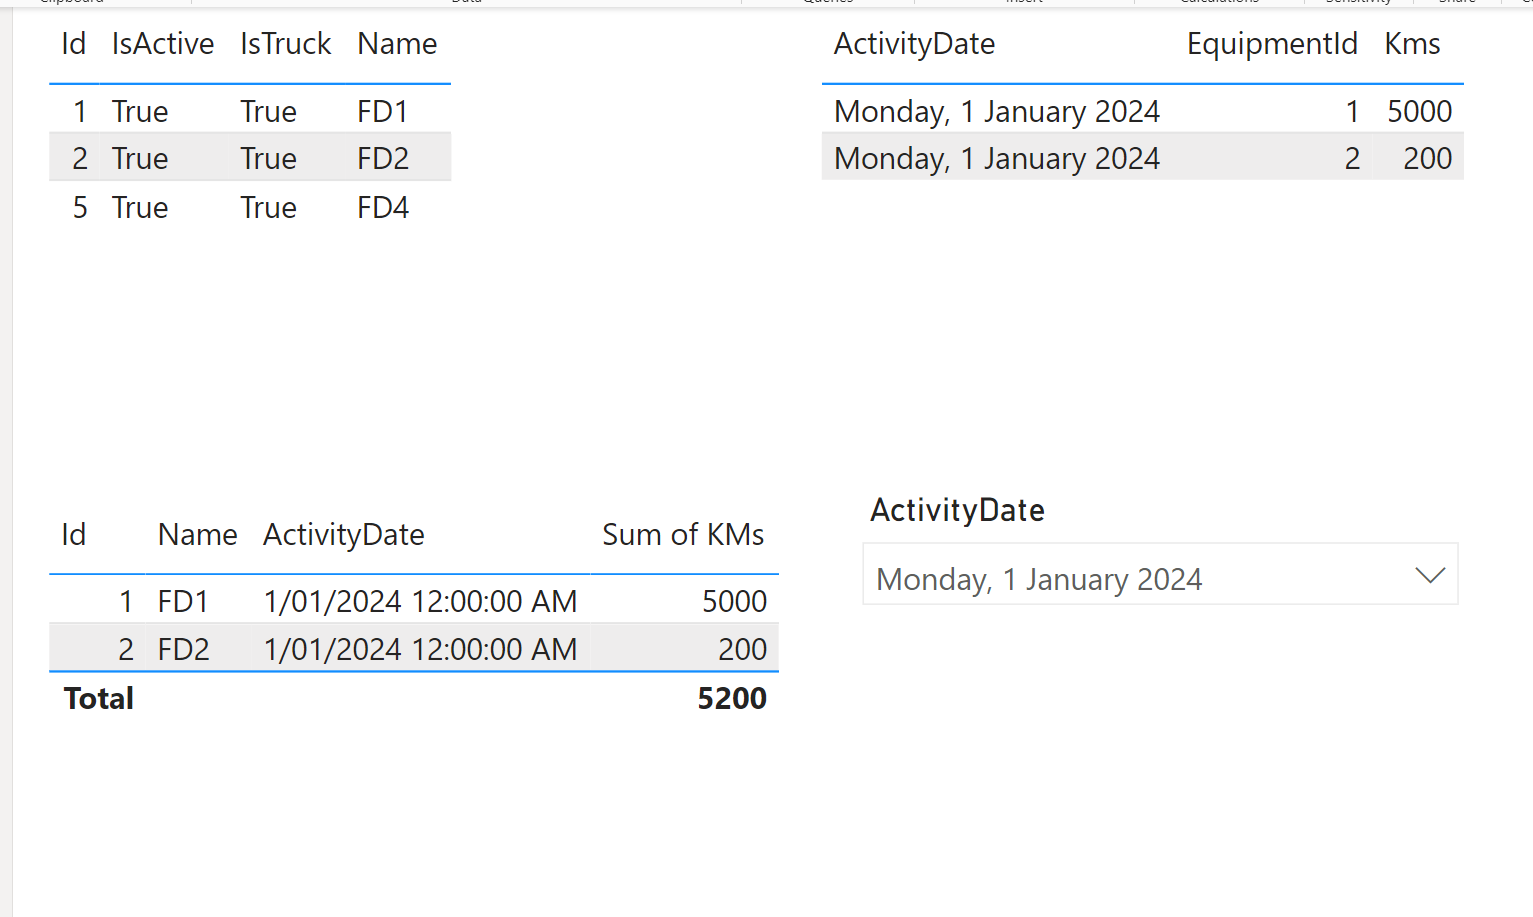Click the ActivityDate slicer title
The image size is (1533, 917).
point(957,510)
